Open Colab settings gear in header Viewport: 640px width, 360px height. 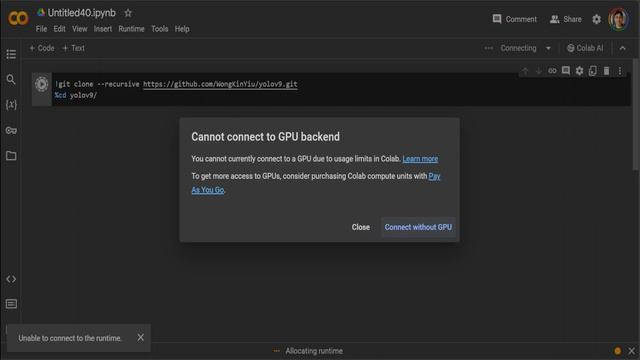point(596,19)
